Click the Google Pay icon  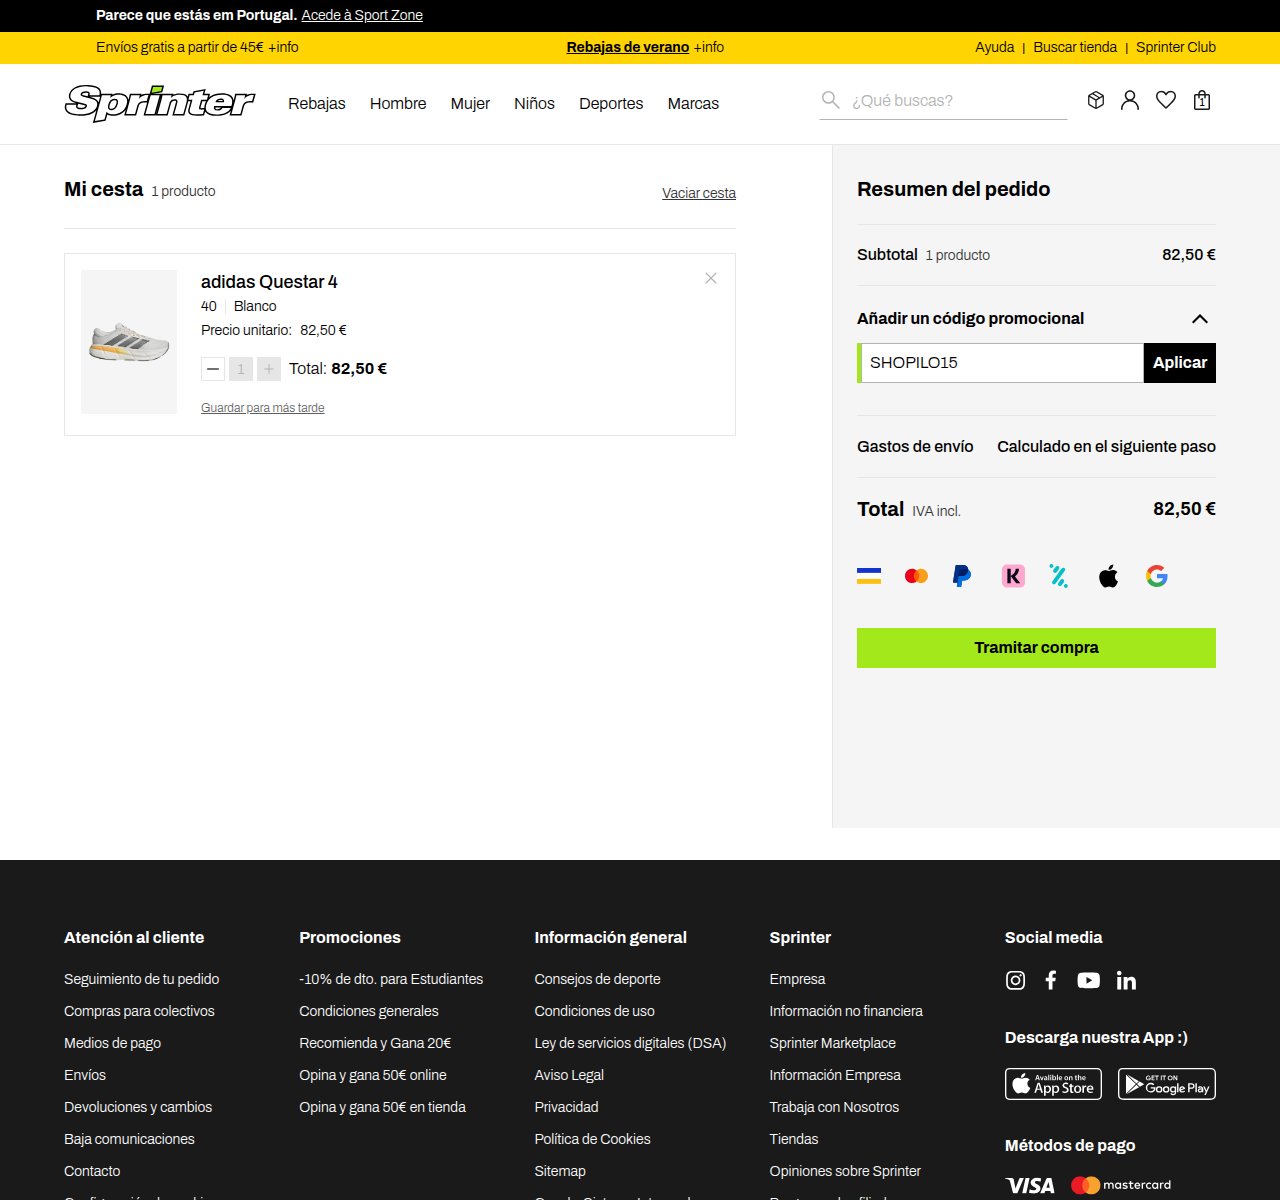[x=1157, y=576]
